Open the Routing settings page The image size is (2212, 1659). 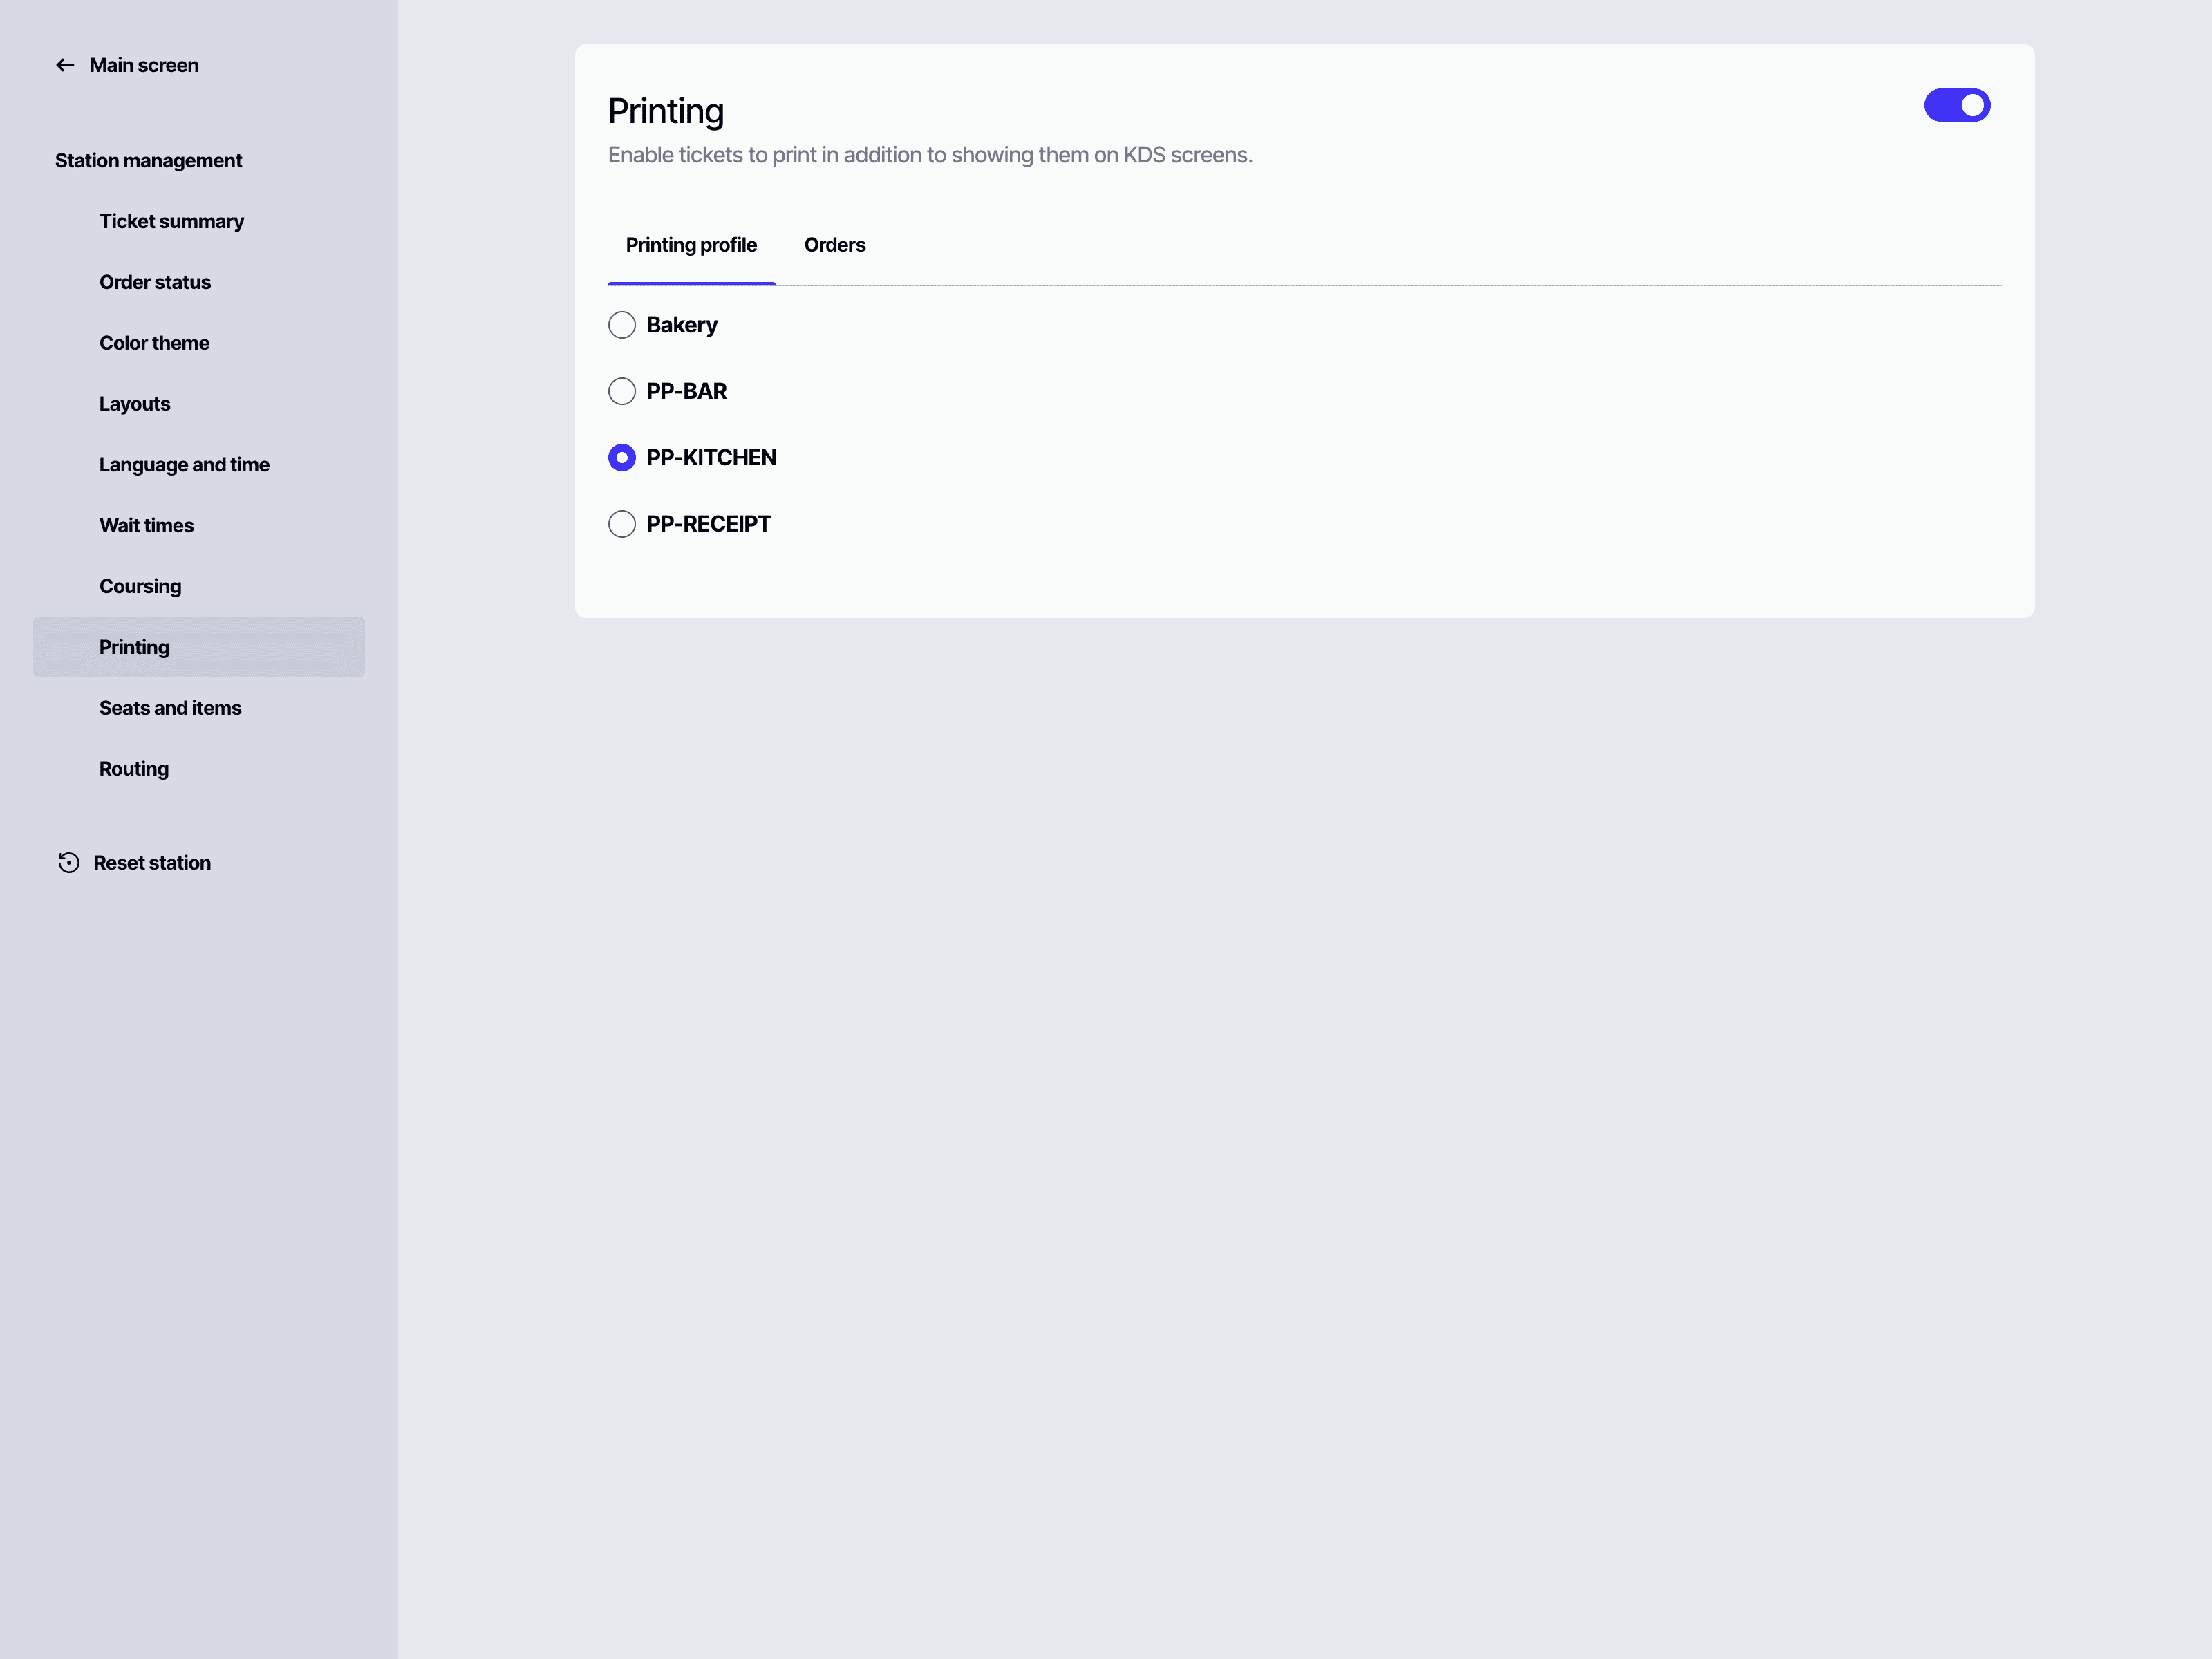pyautogui.click(x=133, y=768)
